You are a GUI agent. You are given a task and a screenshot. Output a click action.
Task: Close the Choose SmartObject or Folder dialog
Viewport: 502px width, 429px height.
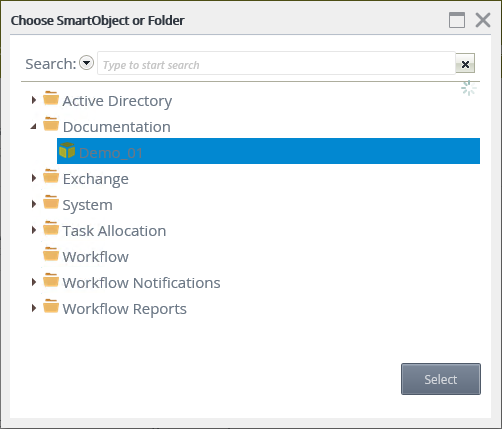tap(483, 20)
